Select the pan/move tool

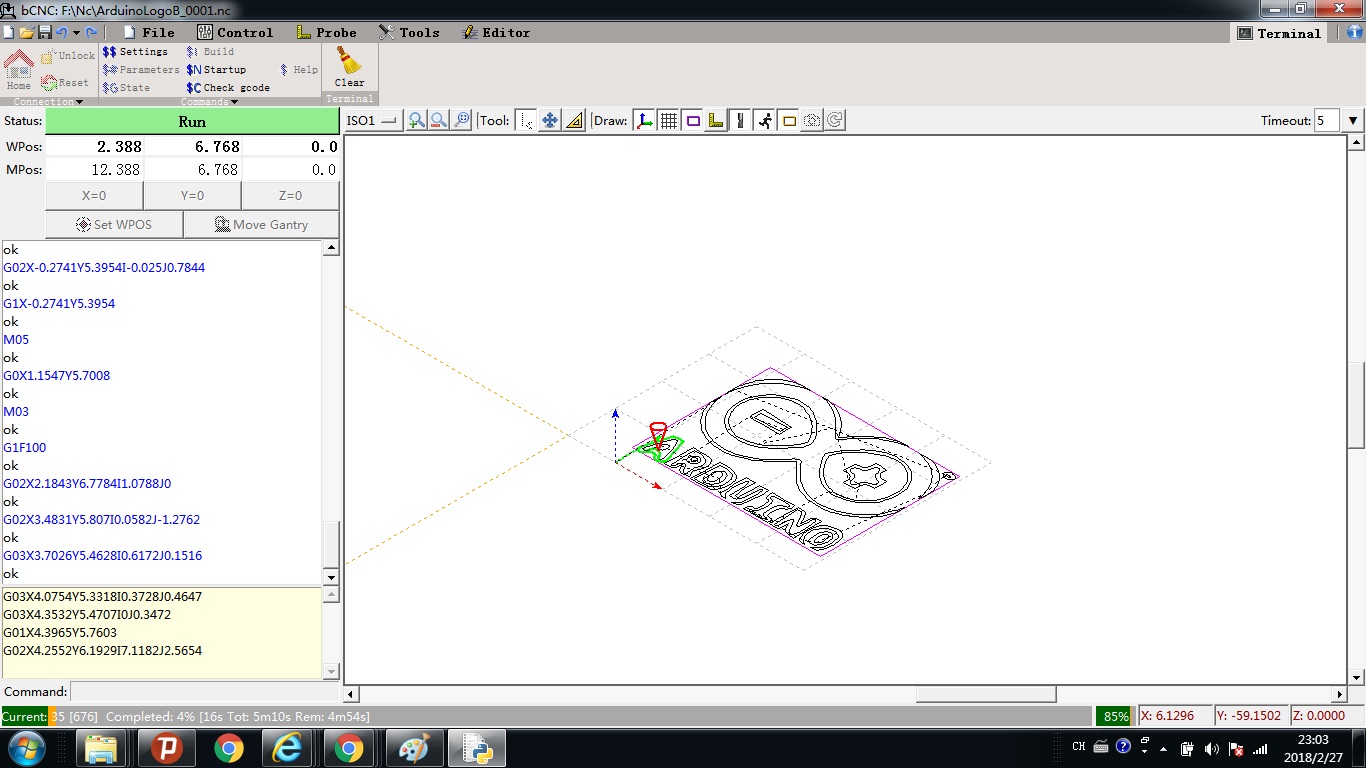pos(550,121)
